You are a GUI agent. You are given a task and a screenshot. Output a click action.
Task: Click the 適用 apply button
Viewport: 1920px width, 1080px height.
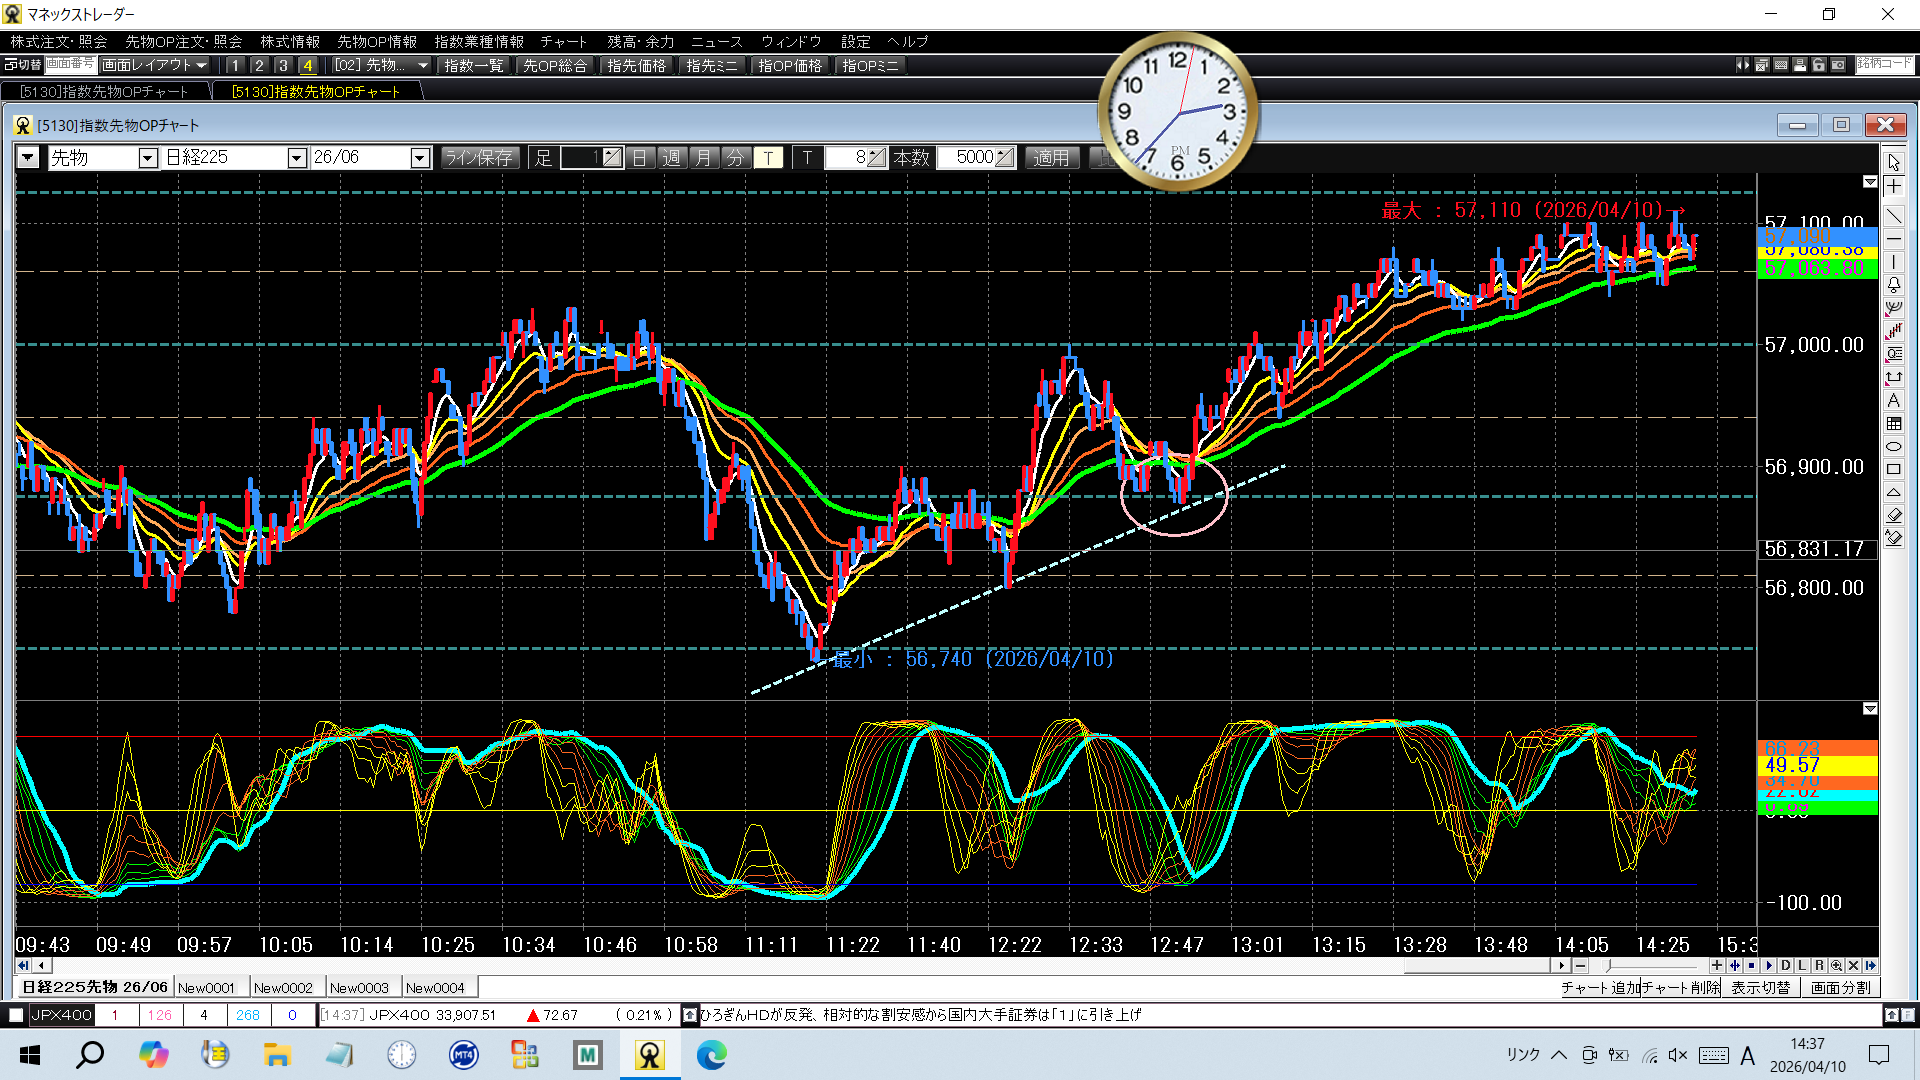click(x=1050, y=158)
